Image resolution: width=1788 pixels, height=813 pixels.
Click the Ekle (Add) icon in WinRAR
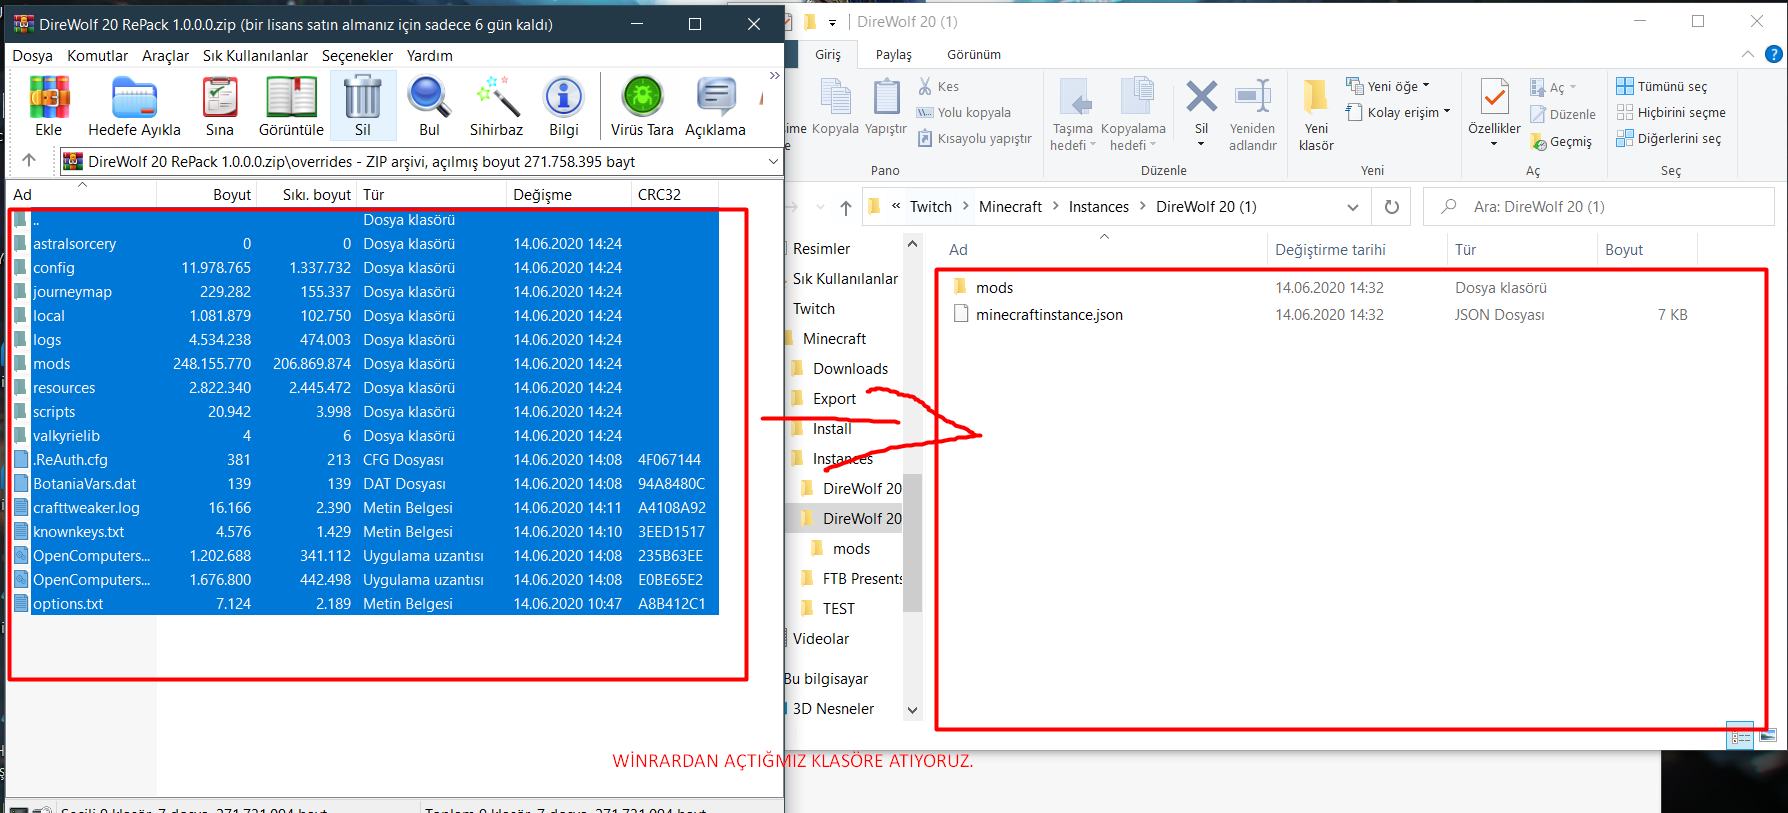(48, 106)
